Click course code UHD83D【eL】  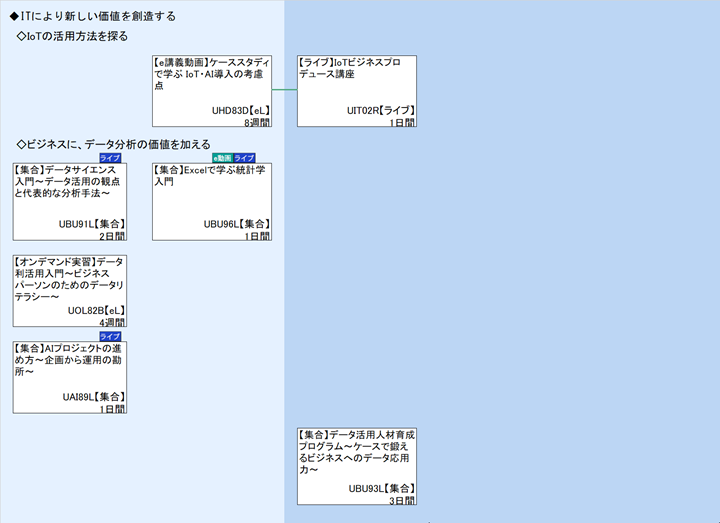(240, 110)
